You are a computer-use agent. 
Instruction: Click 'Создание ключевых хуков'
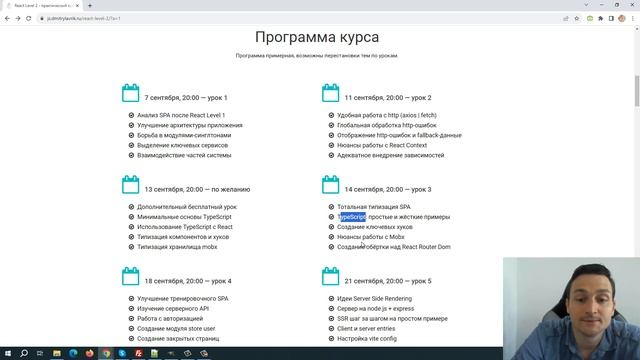tap(375, 227)
